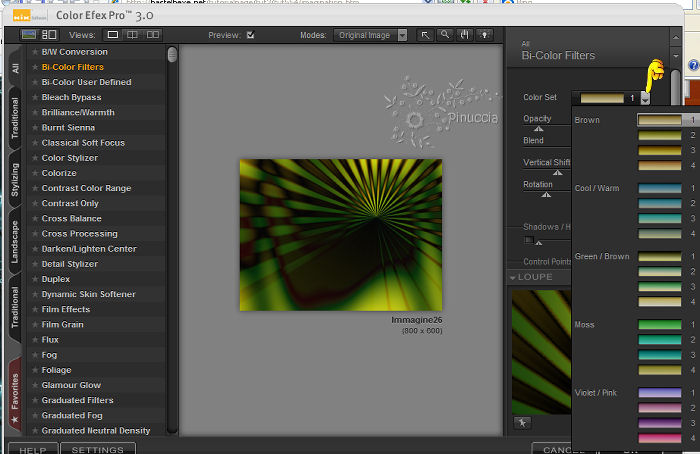Switch to the Landscape category tab
This screenshot has width=700, height=454.
tap(14, 241)
